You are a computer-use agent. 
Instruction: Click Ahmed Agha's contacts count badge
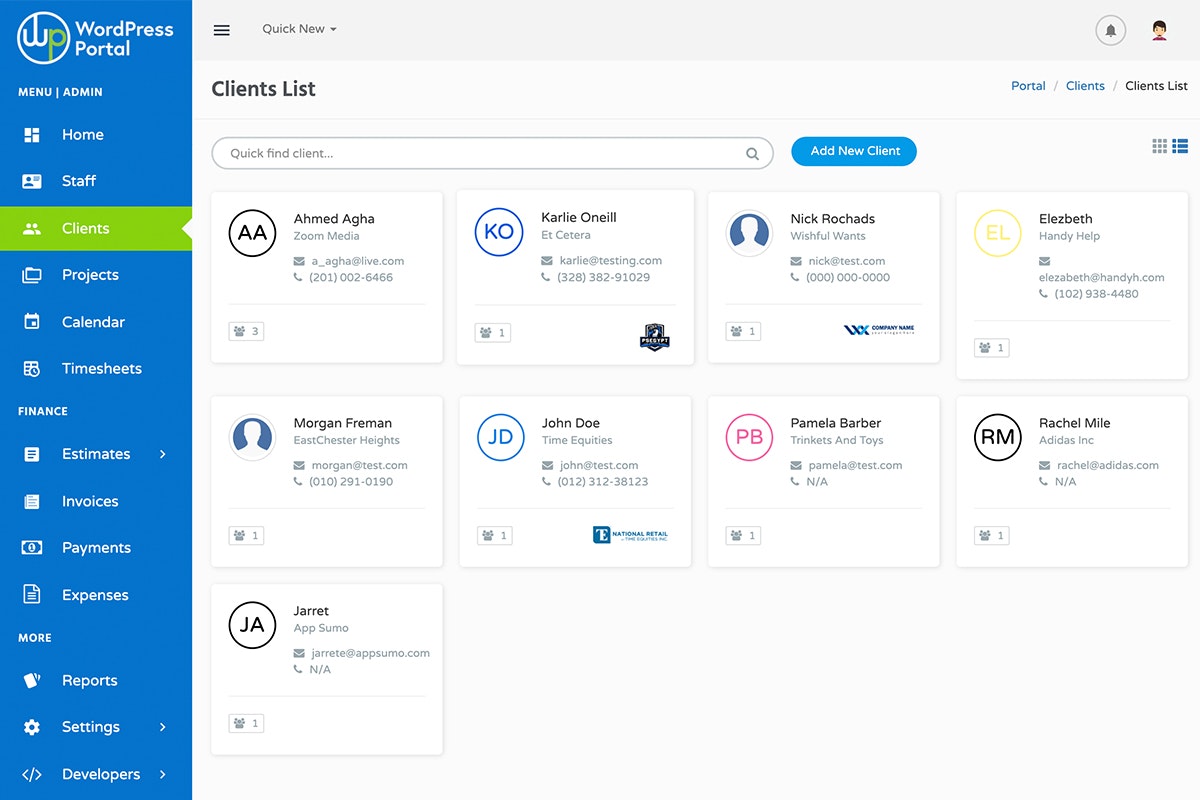246,331
